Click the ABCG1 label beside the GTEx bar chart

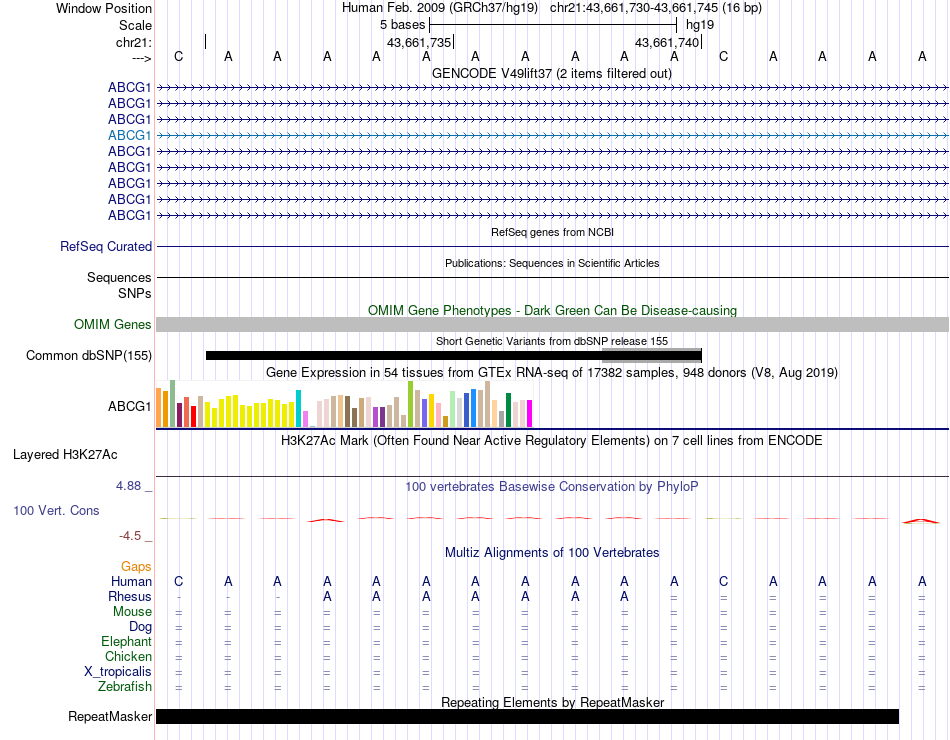coord(130,406)
